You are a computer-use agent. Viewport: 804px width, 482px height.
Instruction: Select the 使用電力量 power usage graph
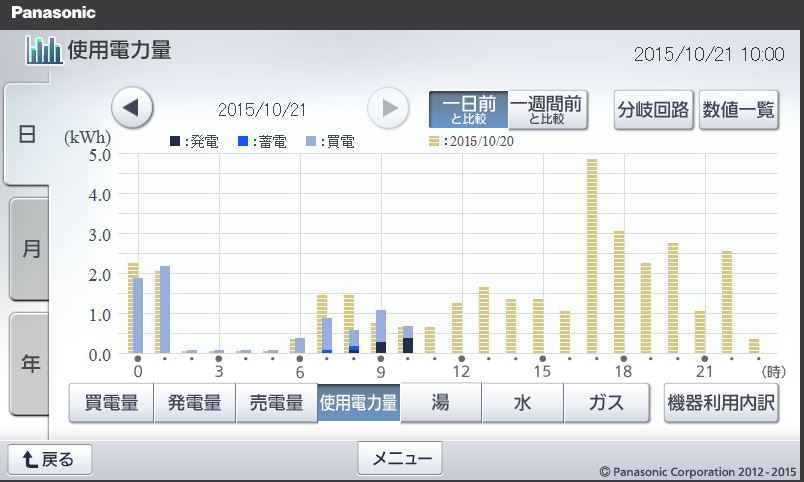(x=358, y=404)
